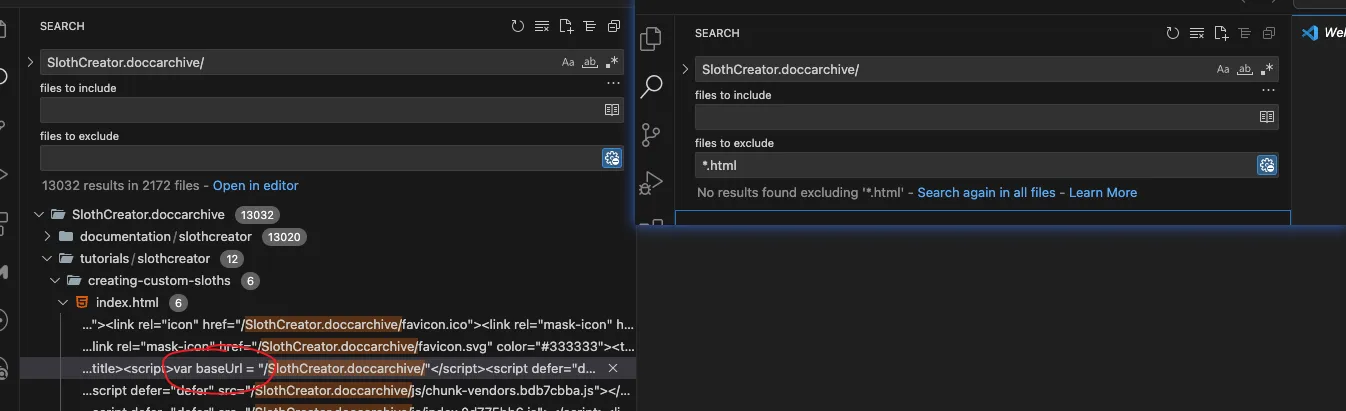Collapse all results in the left Search panel
Screen dimensions: 1346x411
pos(614,26)
